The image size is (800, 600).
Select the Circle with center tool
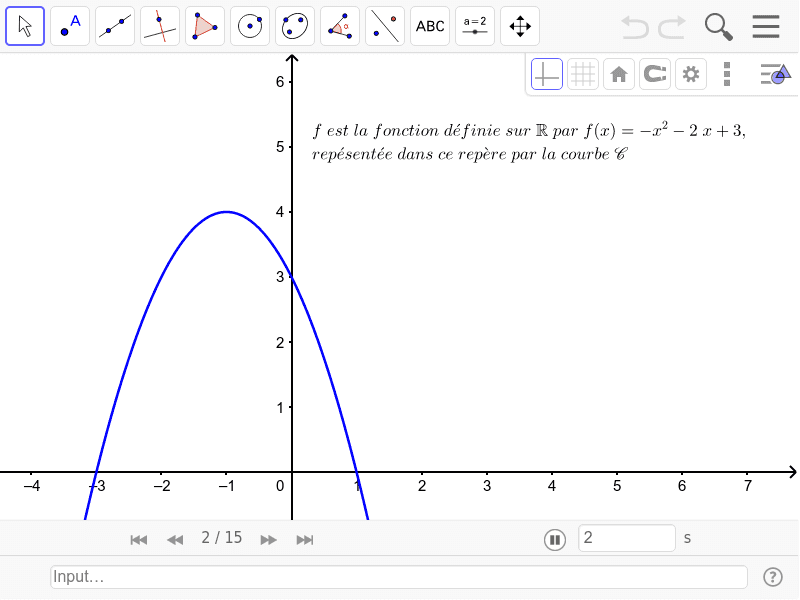tap(250, 26)
